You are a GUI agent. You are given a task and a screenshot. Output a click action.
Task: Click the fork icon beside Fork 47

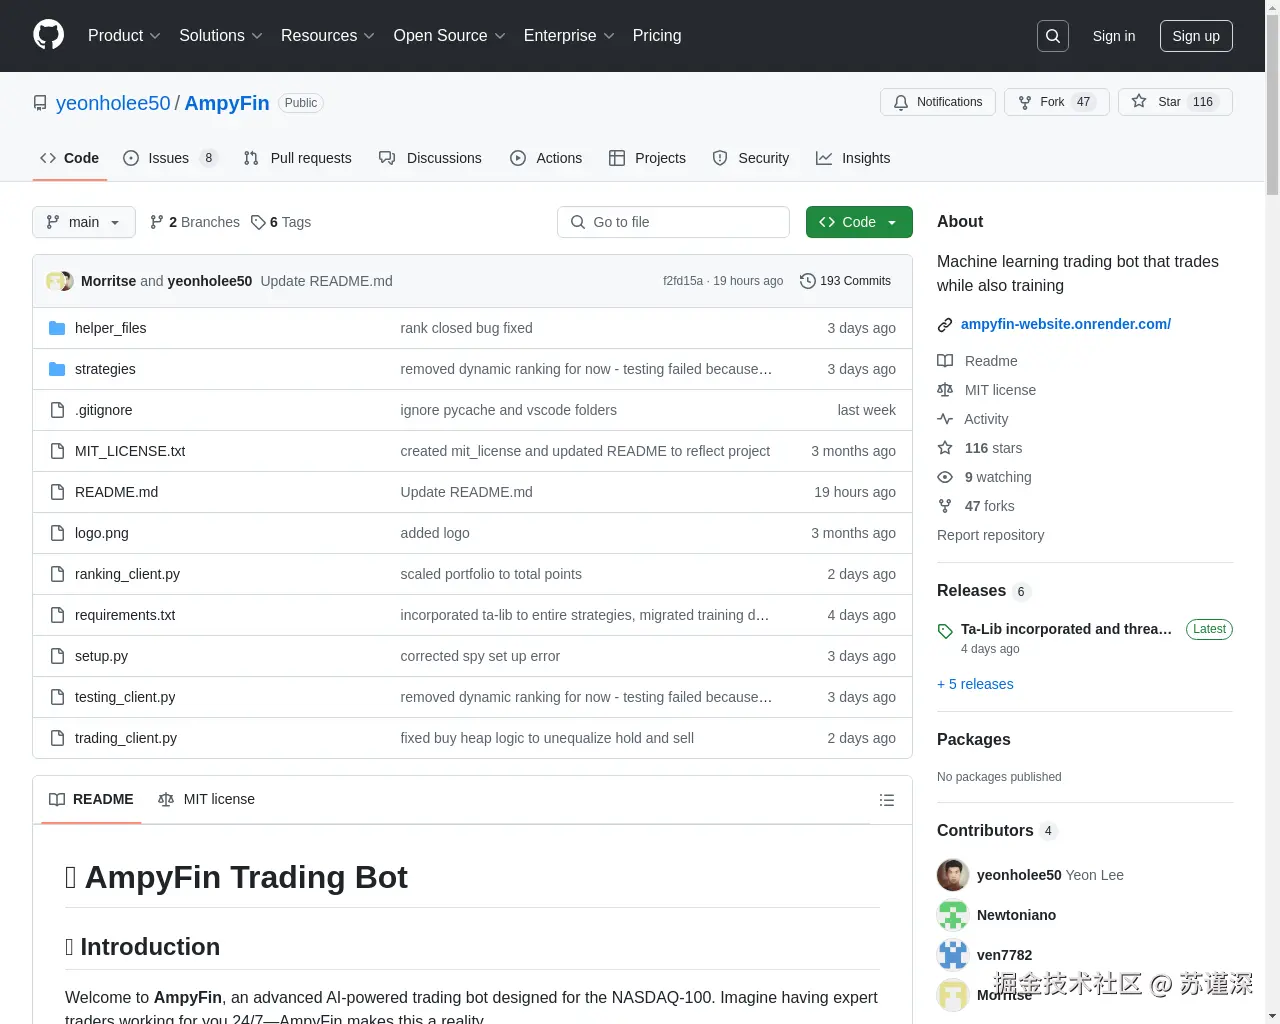pos(1025,102)
